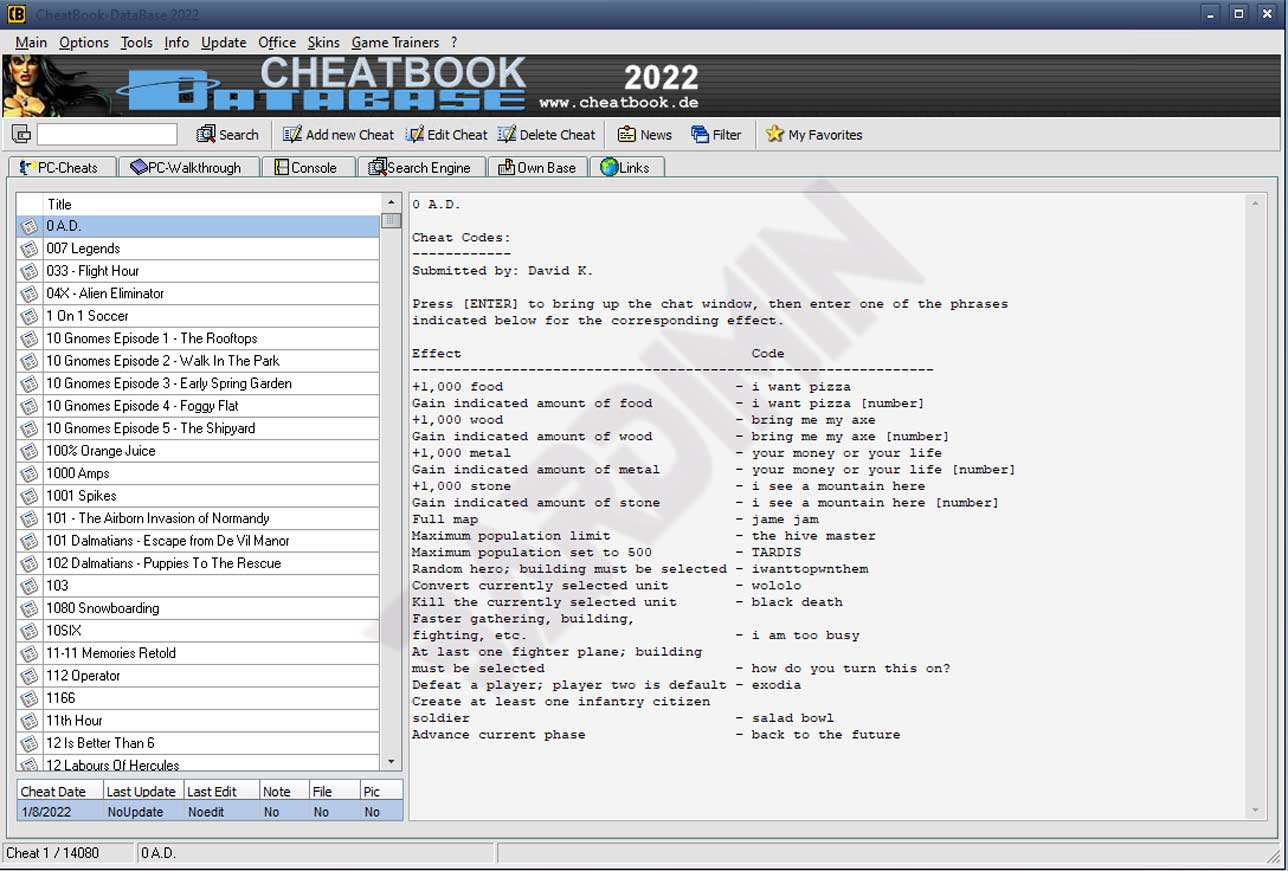The image size is (1288, 871).
Task: Click the icon beside 112 Operator
Action: (x=29, y=677)
